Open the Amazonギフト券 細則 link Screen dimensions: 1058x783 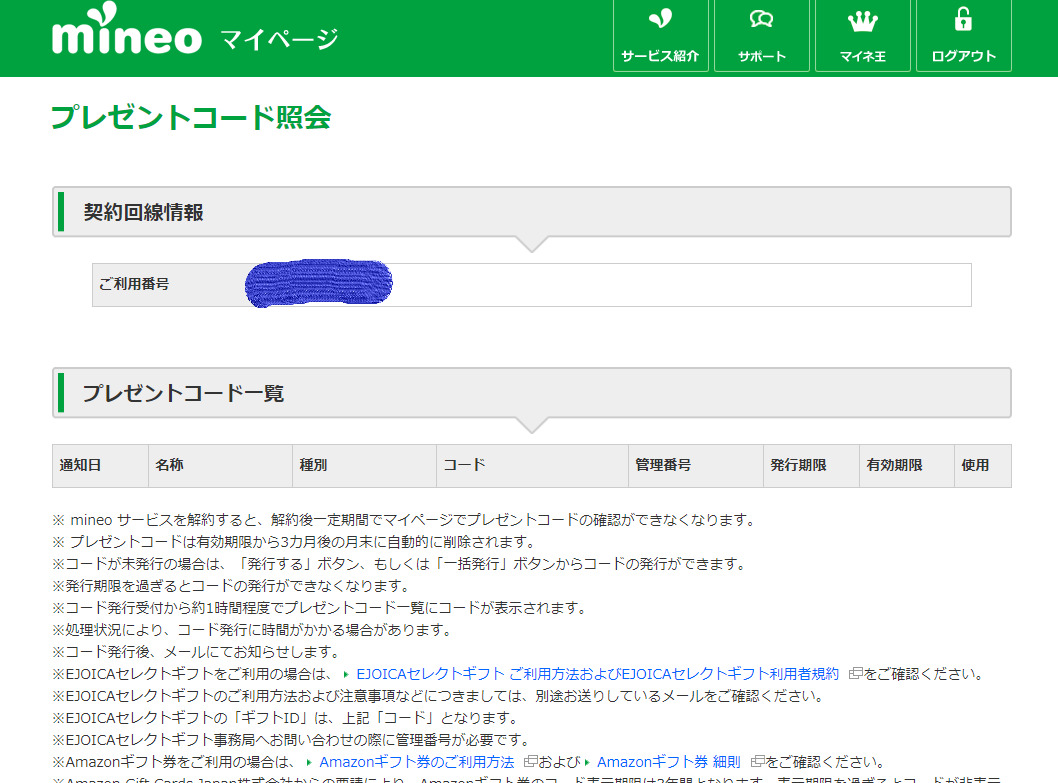[x=668, y=762]
